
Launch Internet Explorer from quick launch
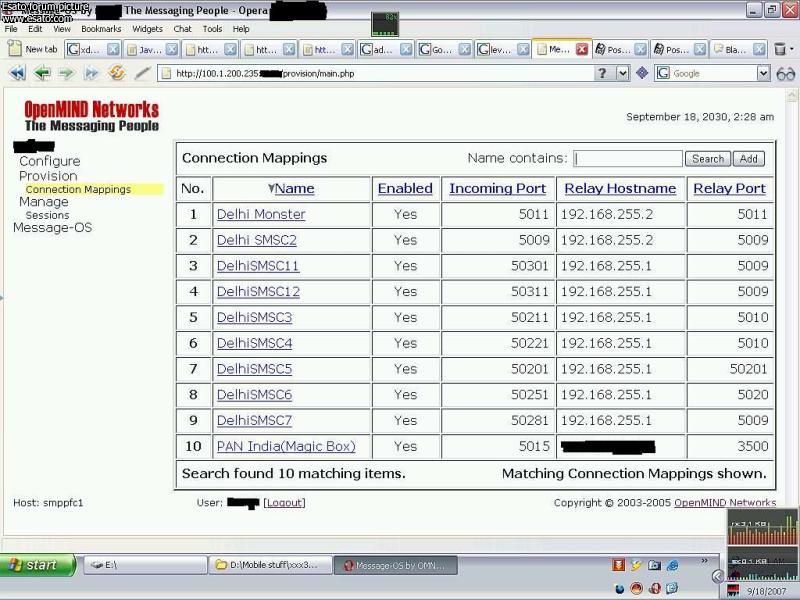(x=672, y=565)
